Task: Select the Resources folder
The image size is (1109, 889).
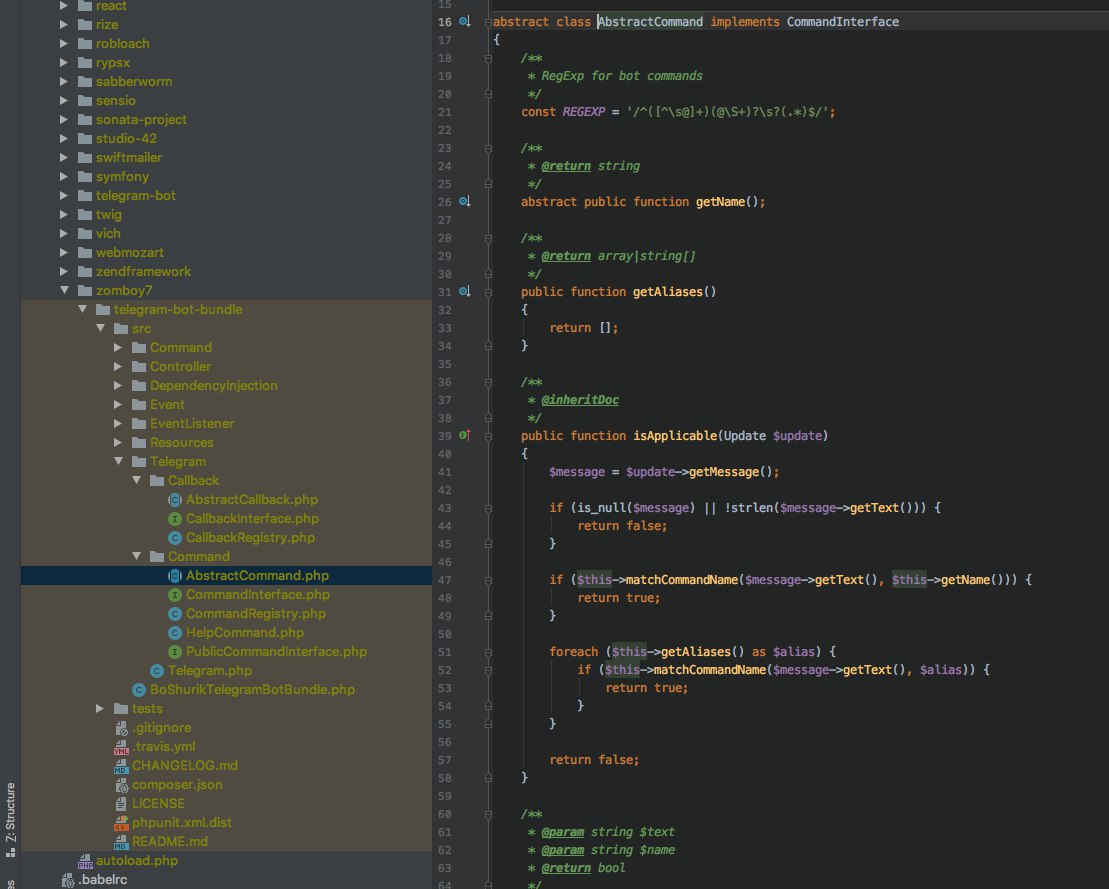Action: pyautogui.click(x=226, y=443)
